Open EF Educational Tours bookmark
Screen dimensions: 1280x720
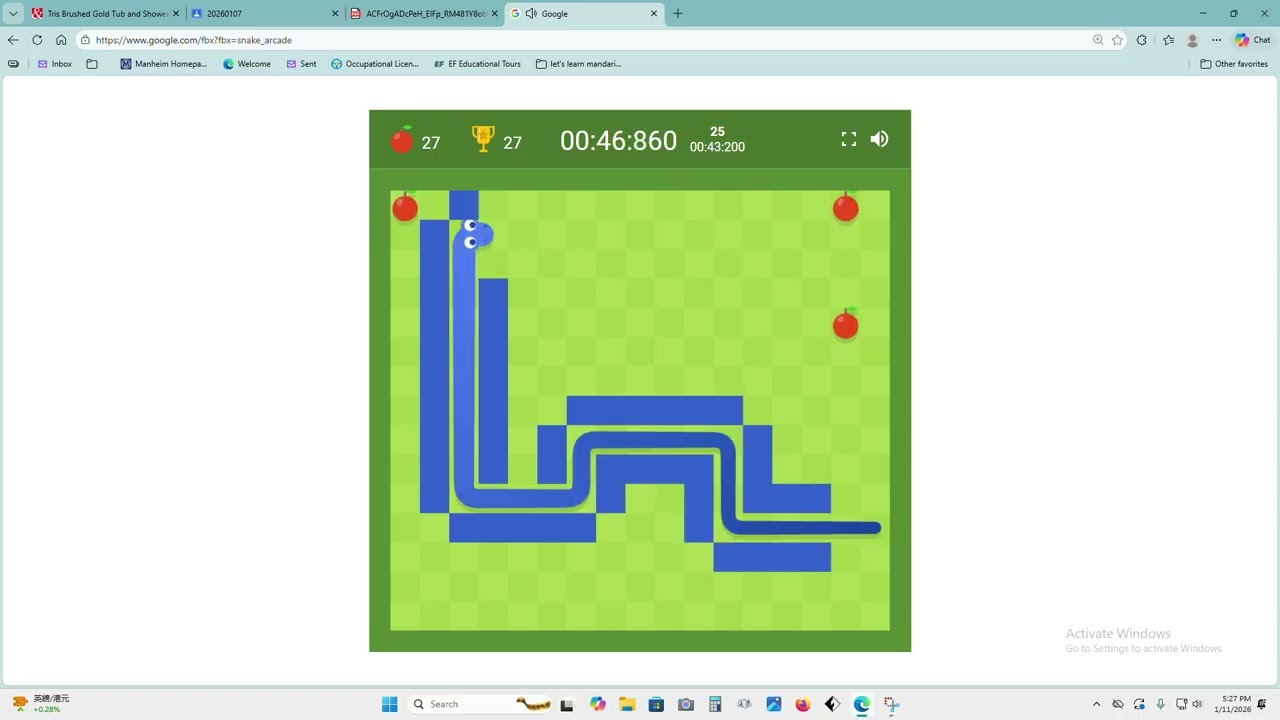(x=477, y=64)
